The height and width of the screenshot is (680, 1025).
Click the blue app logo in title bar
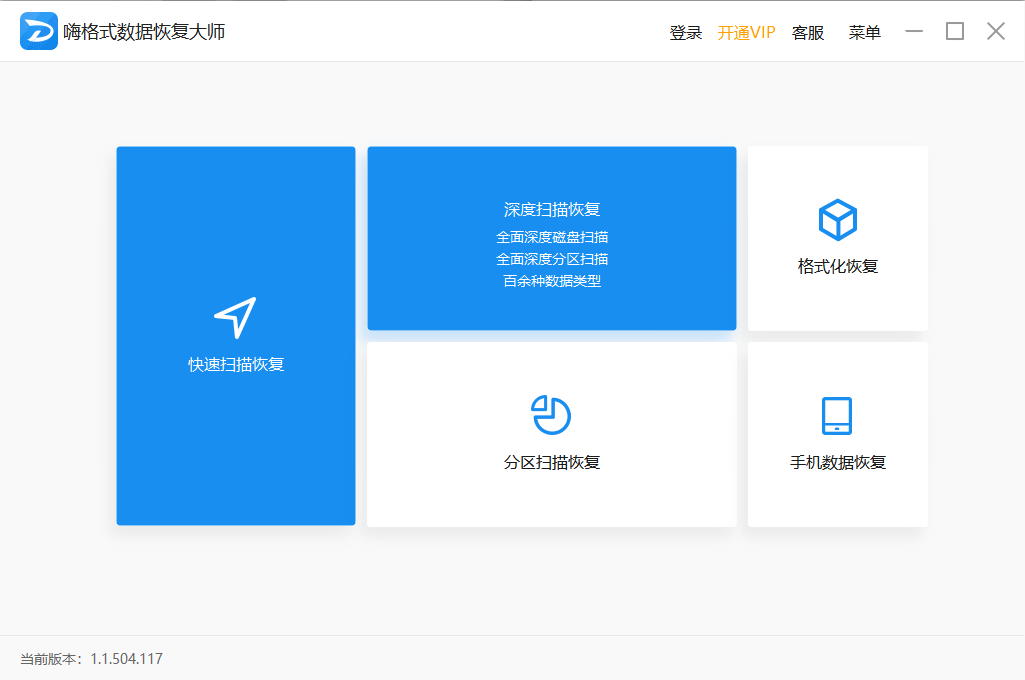click(x=39, y=32)
